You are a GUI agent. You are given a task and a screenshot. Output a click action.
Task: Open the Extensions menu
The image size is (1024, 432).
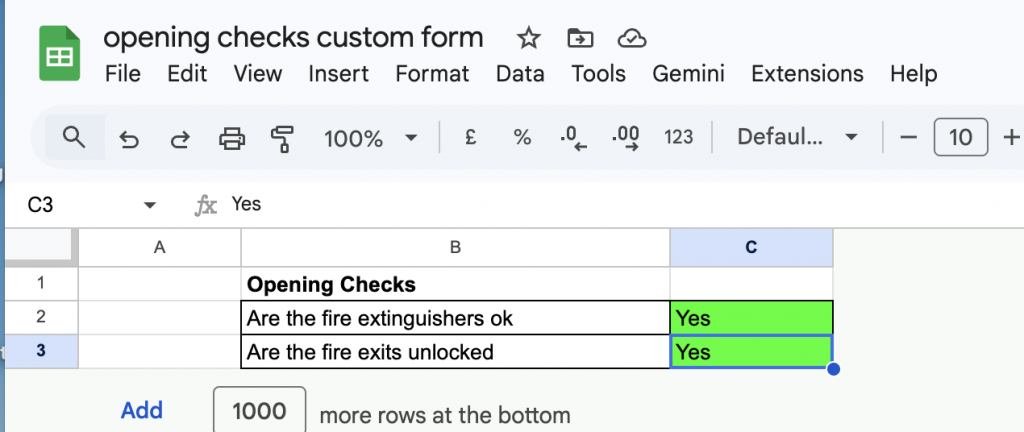[x=807, y=74]
